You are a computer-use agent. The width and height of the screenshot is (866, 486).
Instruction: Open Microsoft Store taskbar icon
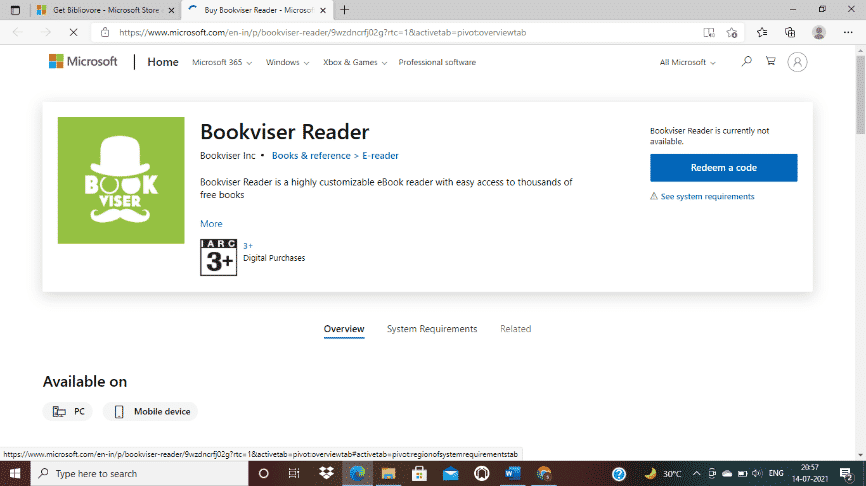coord(419,474)
